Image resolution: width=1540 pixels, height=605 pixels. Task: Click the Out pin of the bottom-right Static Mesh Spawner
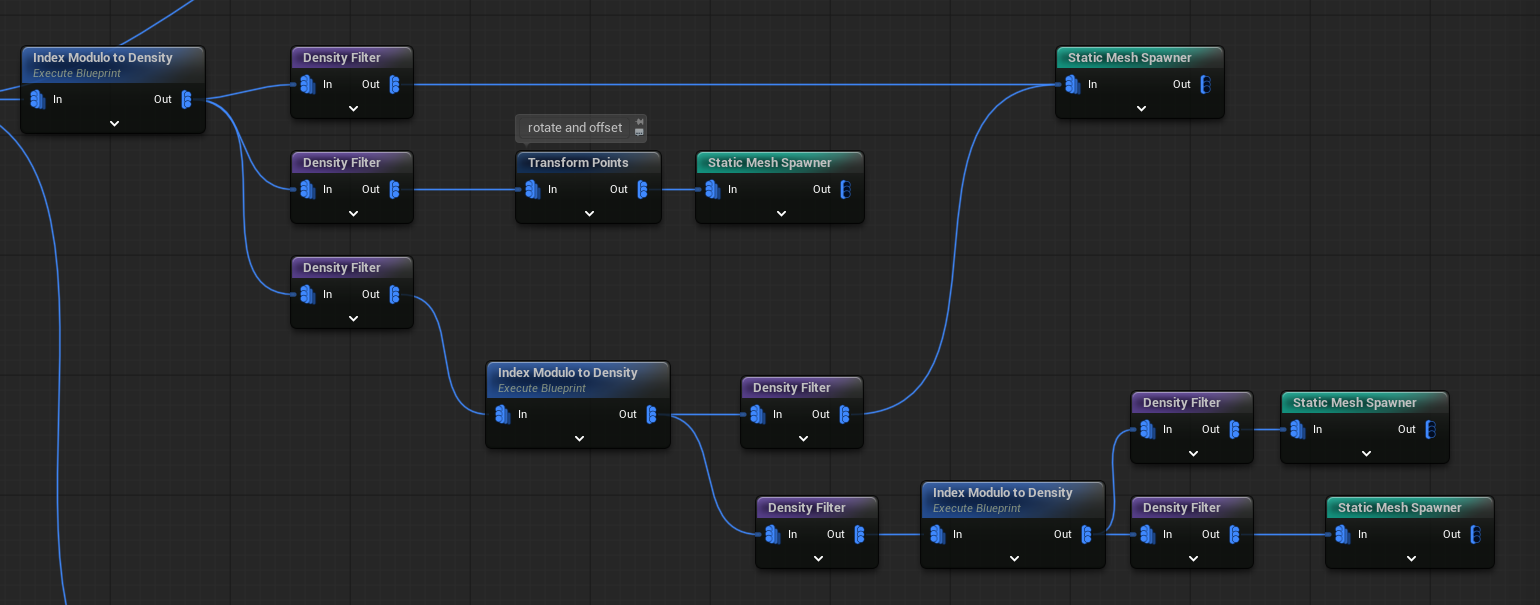1476,534
